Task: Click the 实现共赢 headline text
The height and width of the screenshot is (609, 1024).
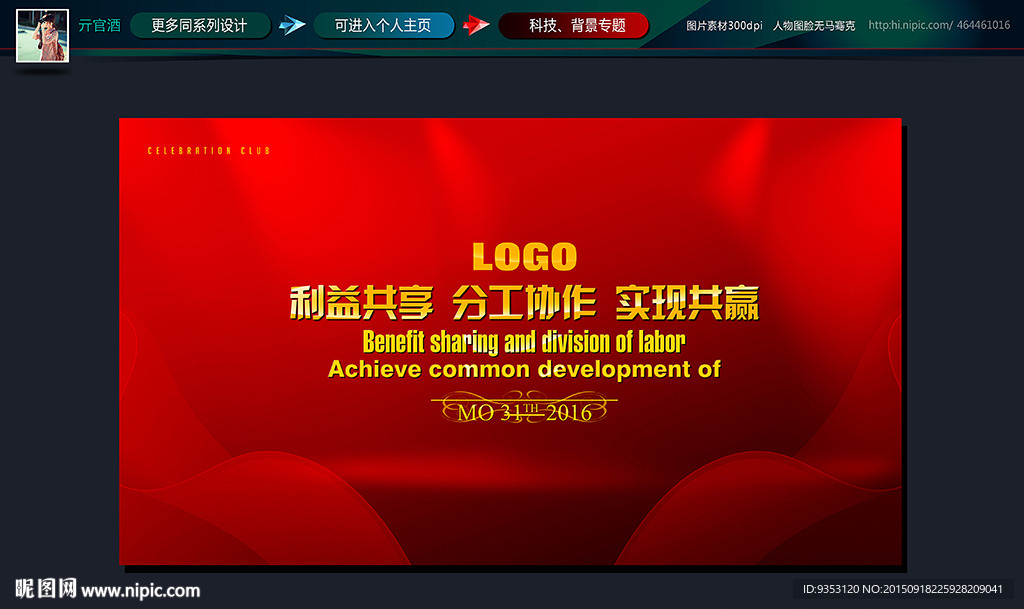Action: point(688,303)
